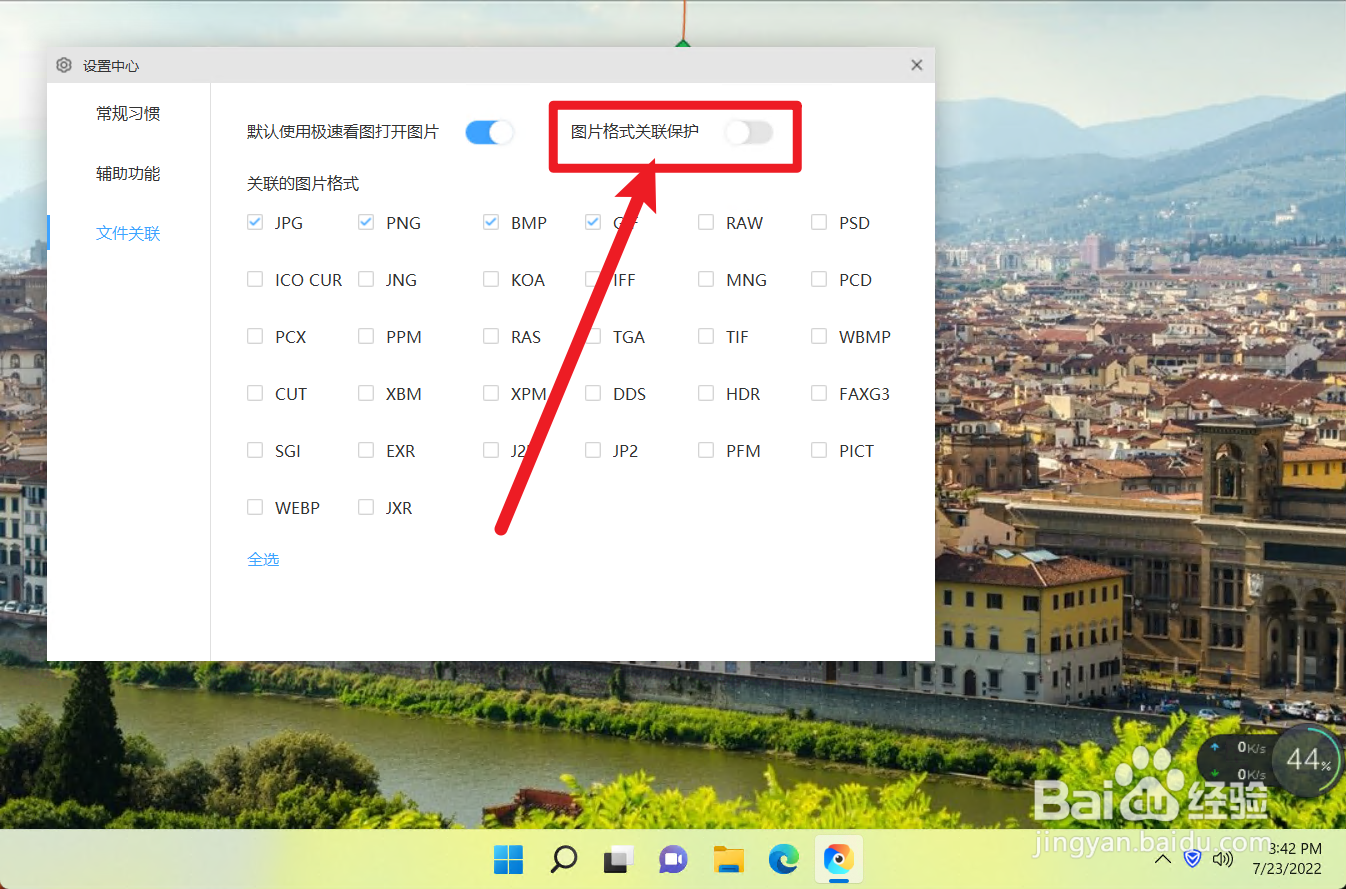
Task: Check the TGA format checkbox
Action: [x=593, y=336]
